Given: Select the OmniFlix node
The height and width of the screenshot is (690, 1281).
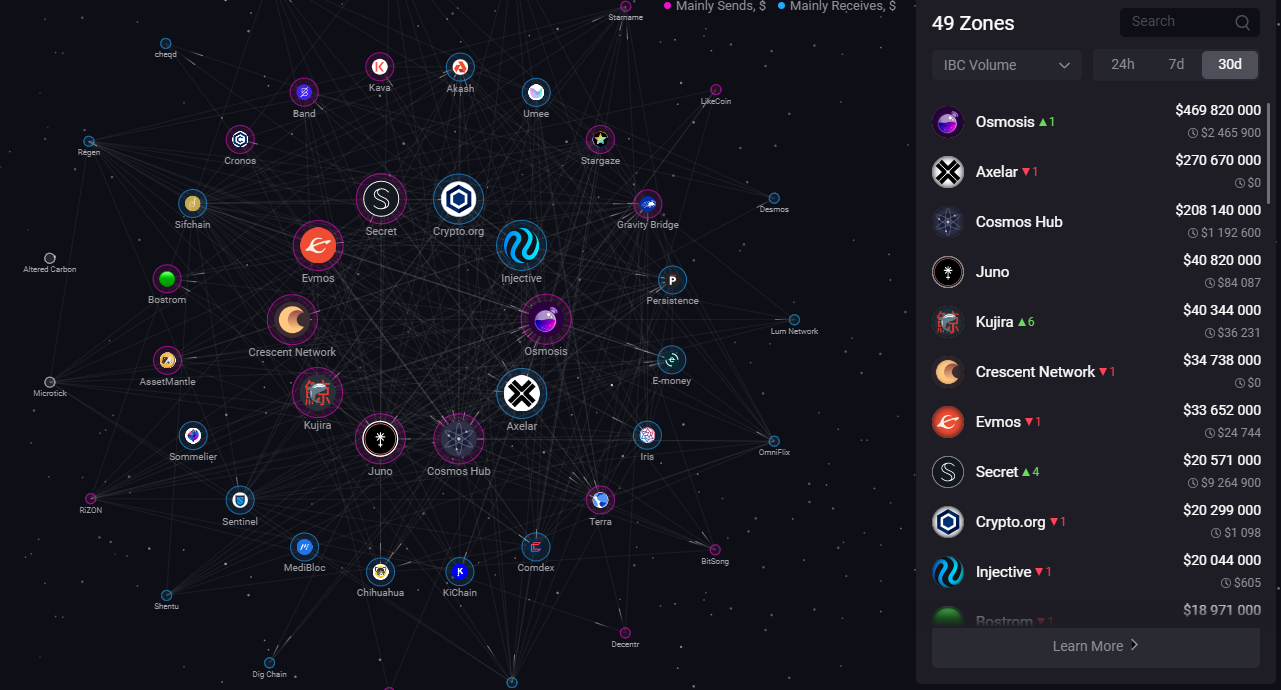Looking at the screenshot, I should [x=774, y=441].
